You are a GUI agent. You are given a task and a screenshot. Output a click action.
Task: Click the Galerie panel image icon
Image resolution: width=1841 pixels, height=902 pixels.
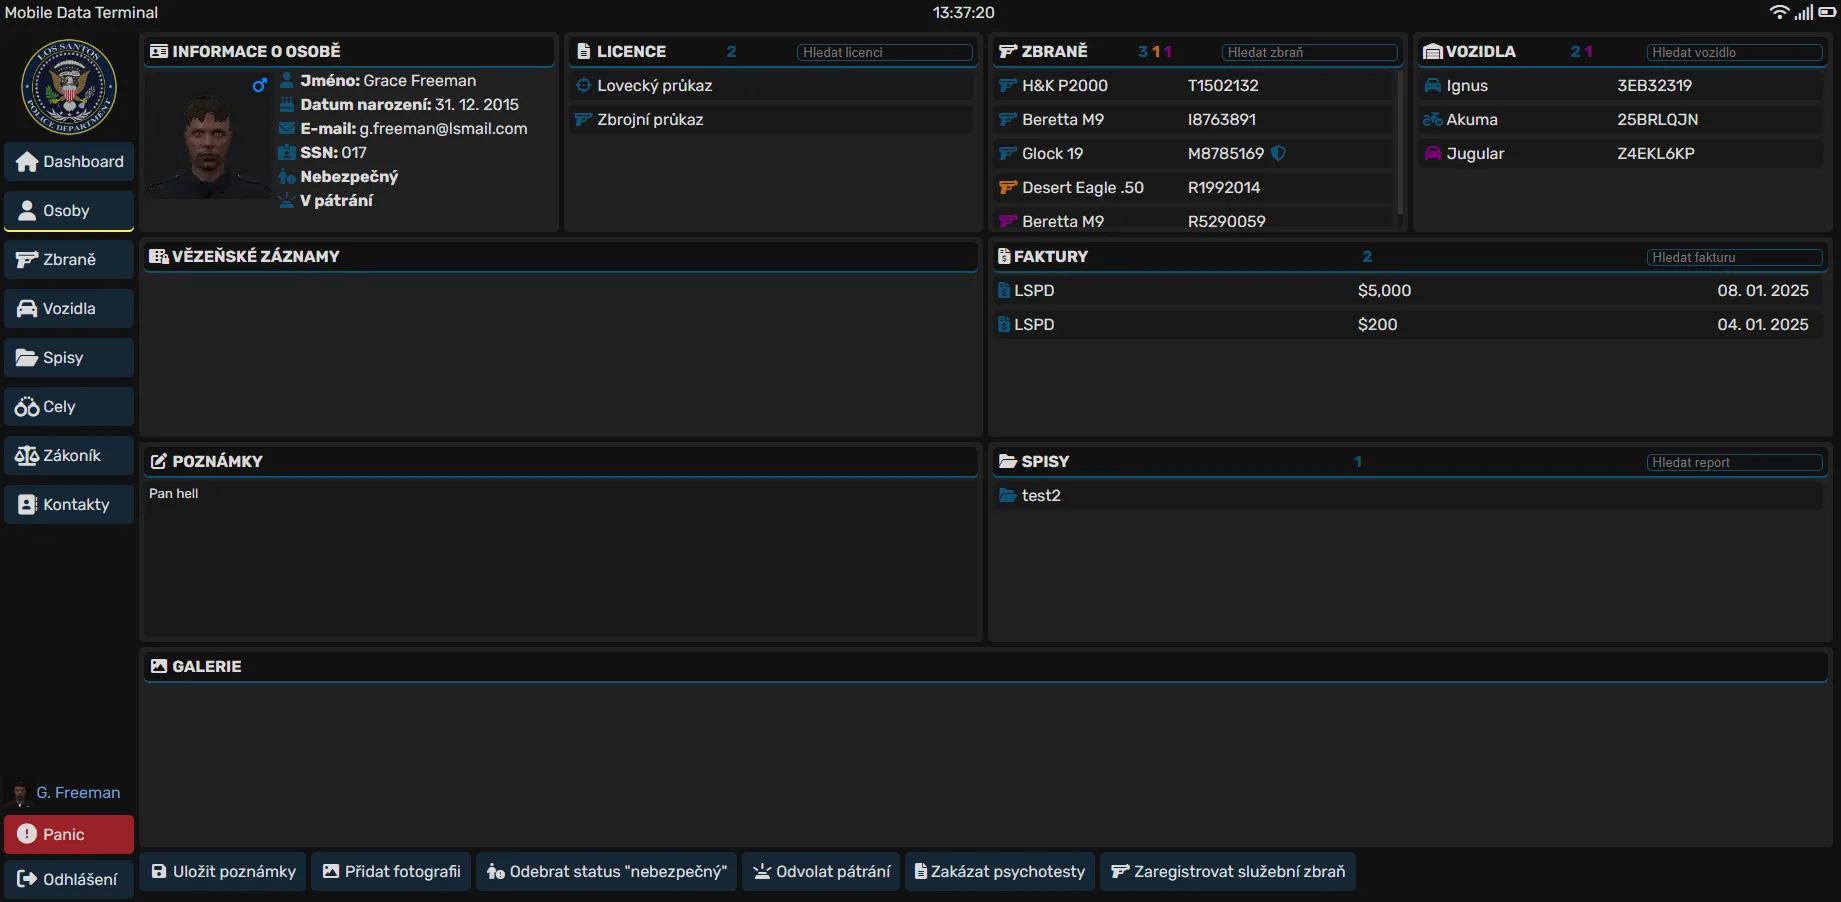tap(158, 666)
